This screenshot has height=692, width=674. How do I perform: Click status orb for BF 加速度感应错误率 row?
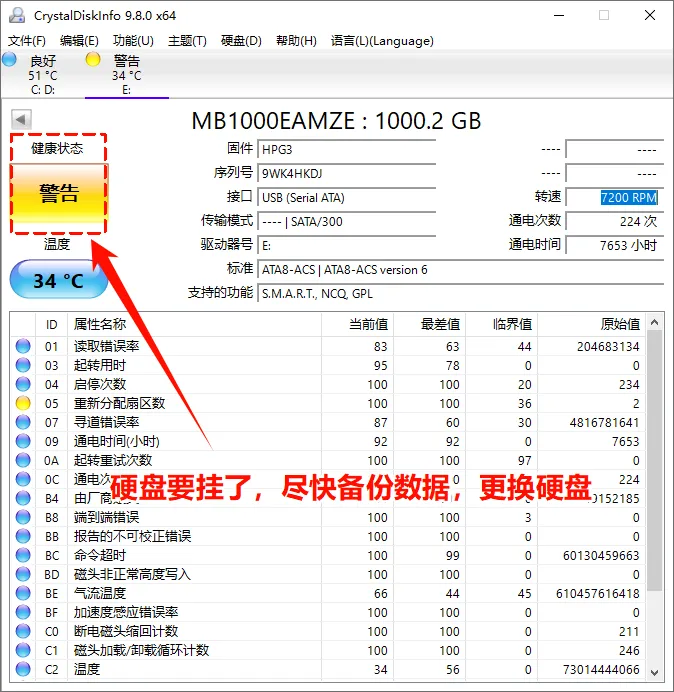click(23, 612)
